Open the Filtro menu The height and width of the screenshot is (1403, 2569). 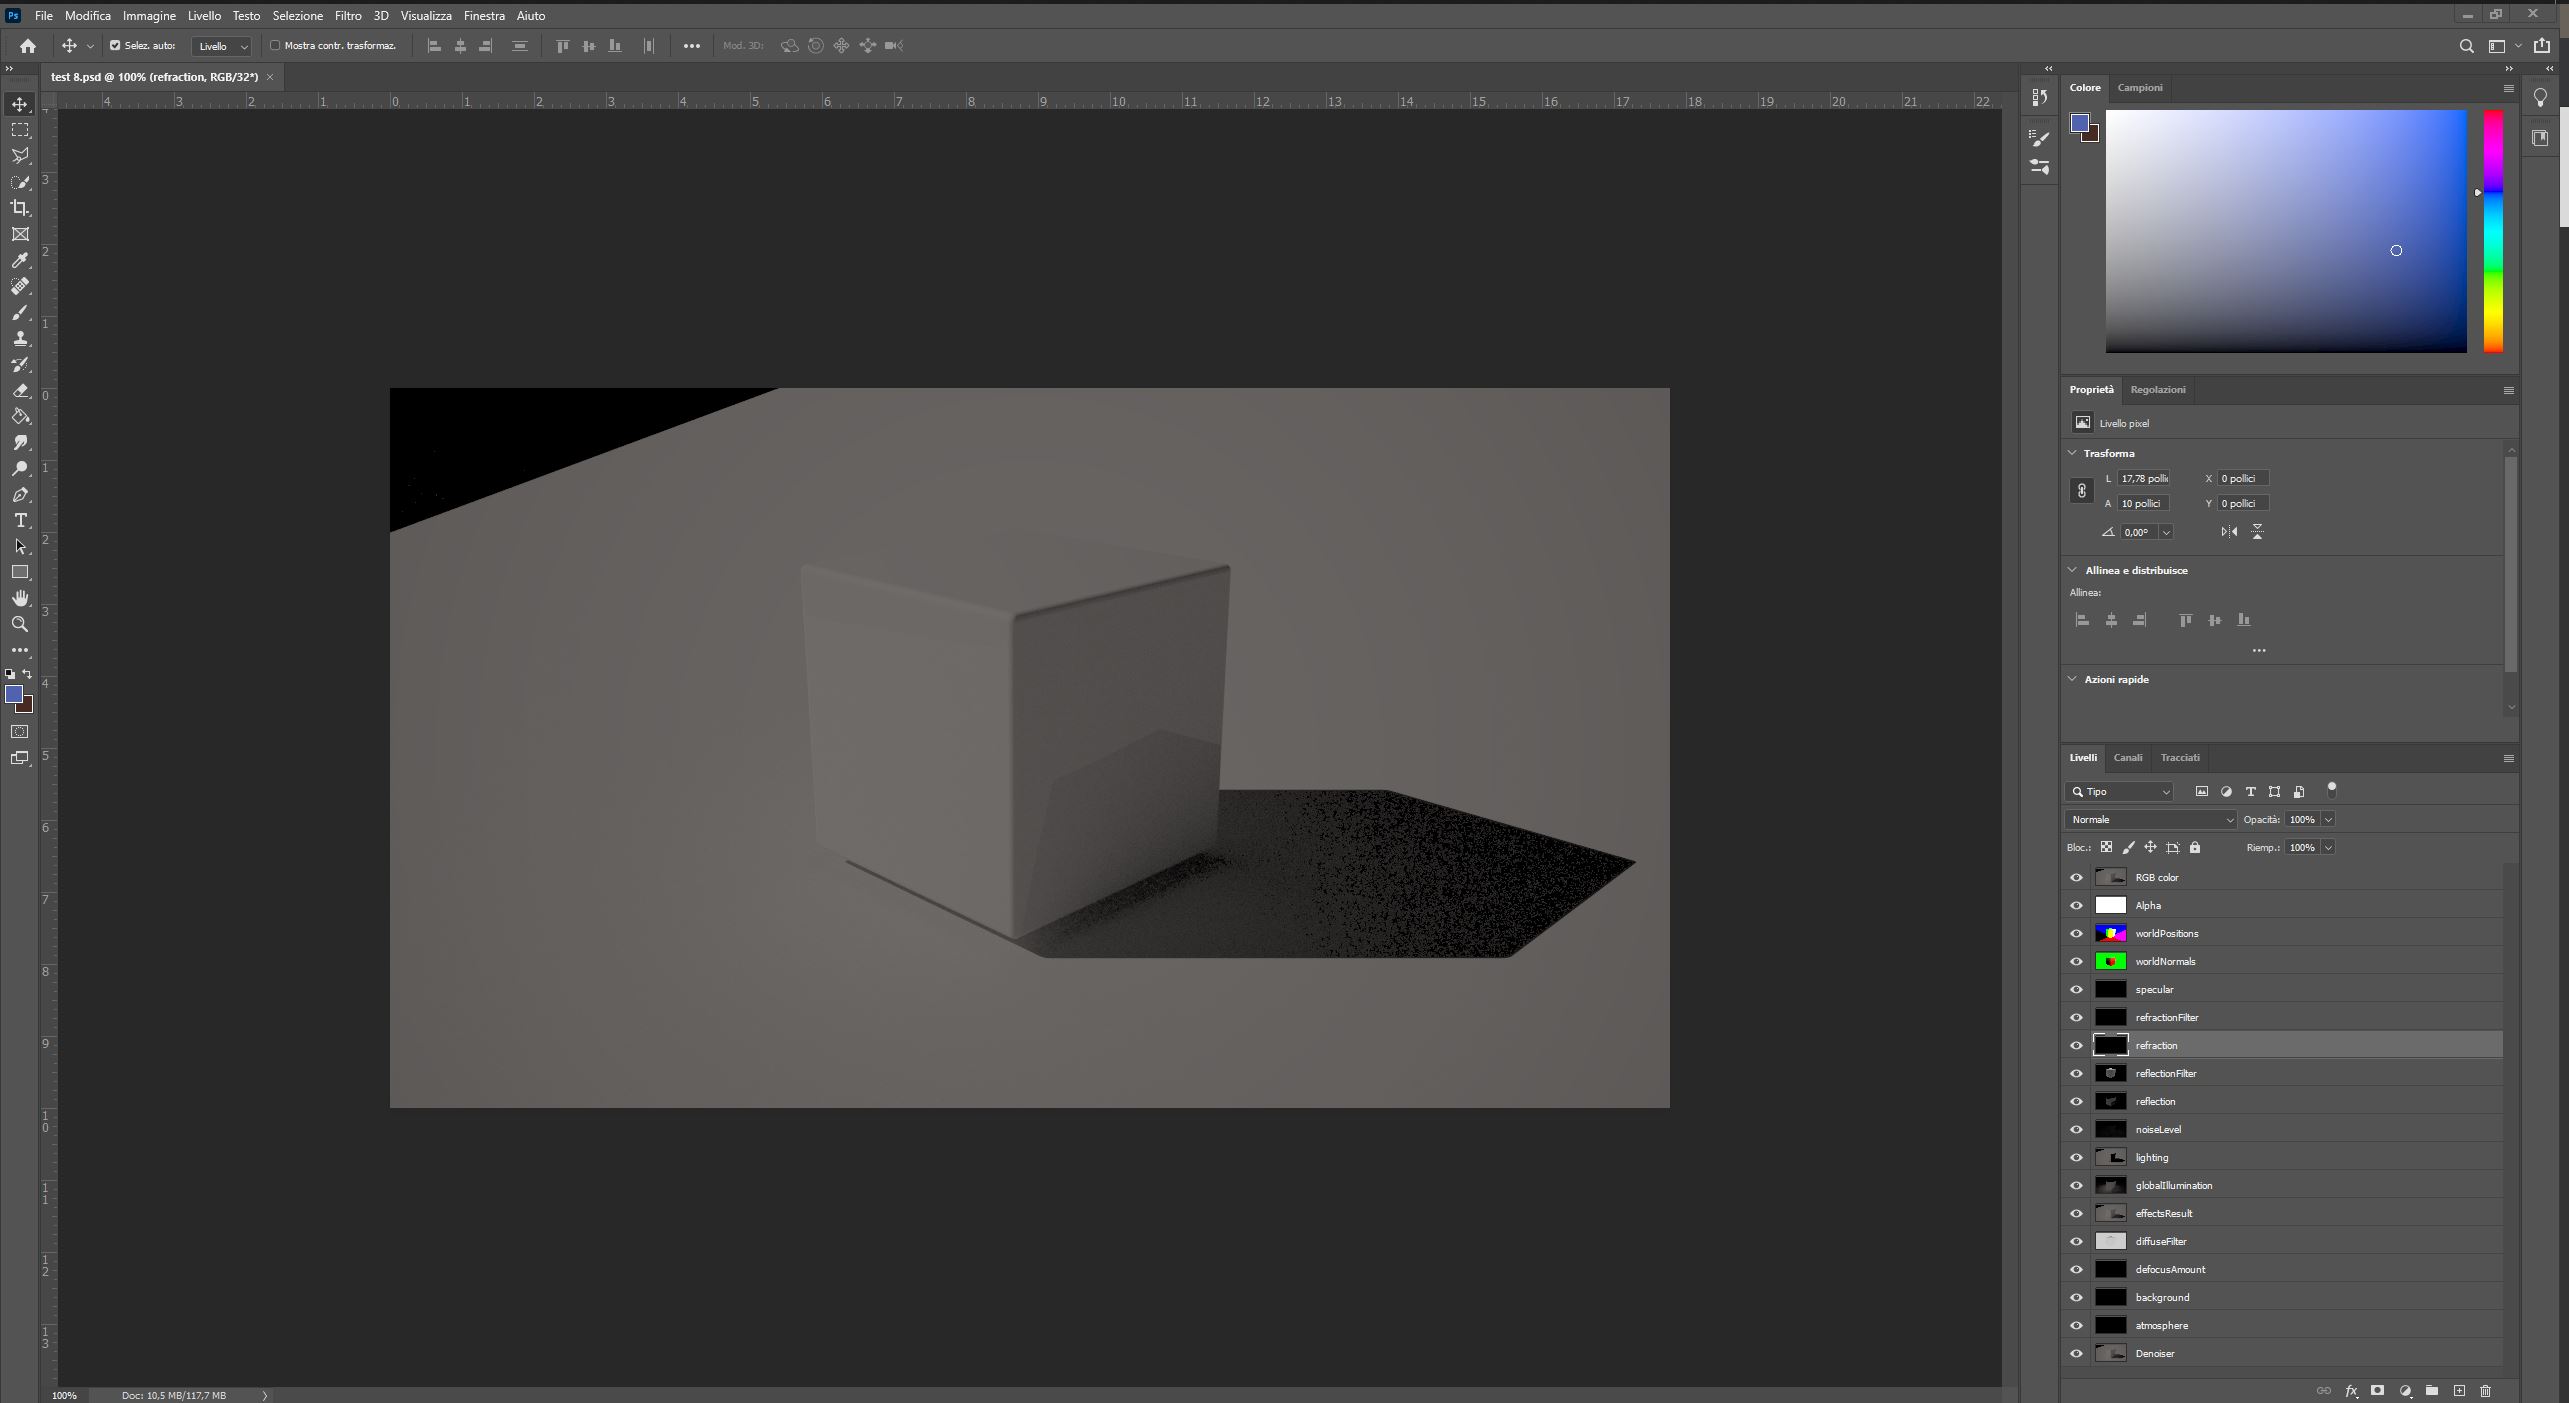[348, 16]
